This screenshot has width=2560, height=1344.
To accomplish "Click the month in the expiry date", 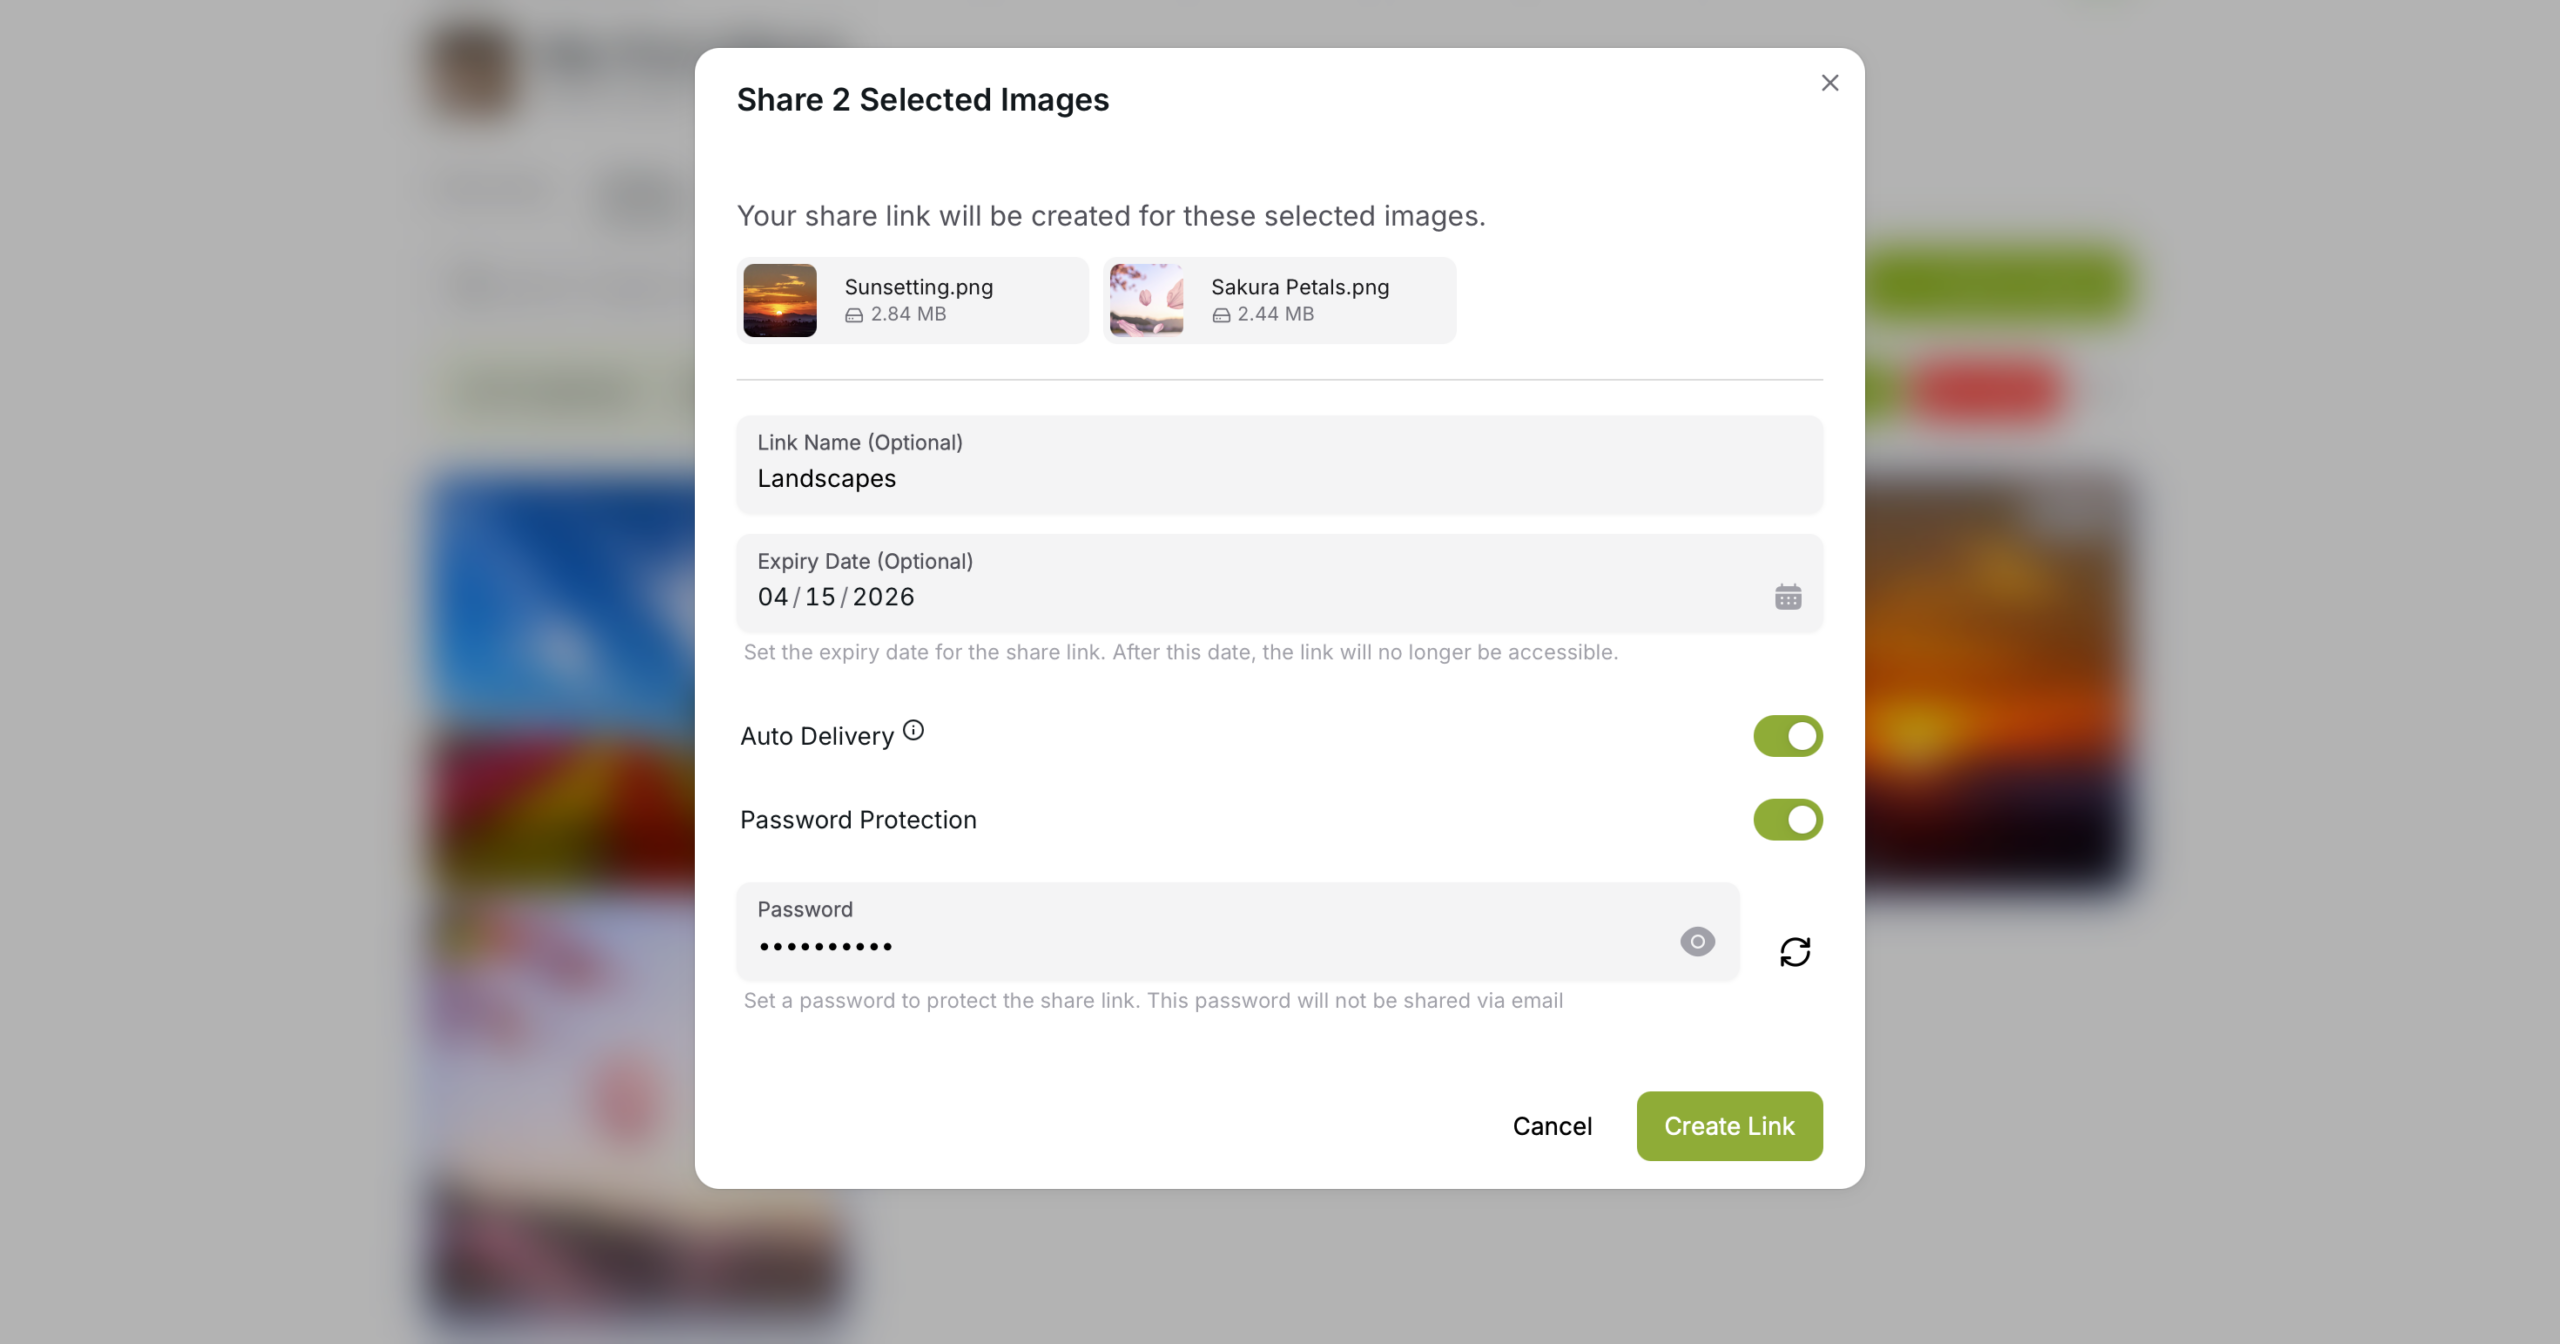I will point(773,597).
